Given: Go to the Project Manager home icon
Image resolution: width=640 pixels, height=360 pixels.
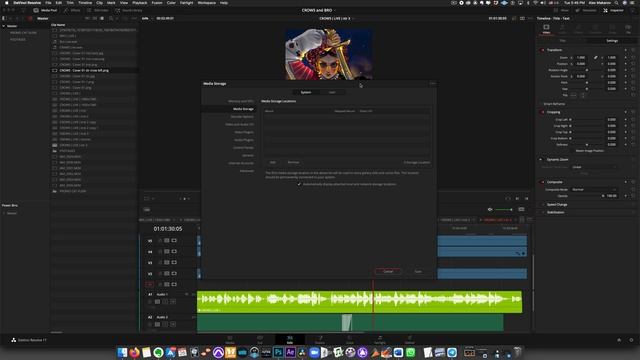Looking at the screenshot, I should 619,340.
